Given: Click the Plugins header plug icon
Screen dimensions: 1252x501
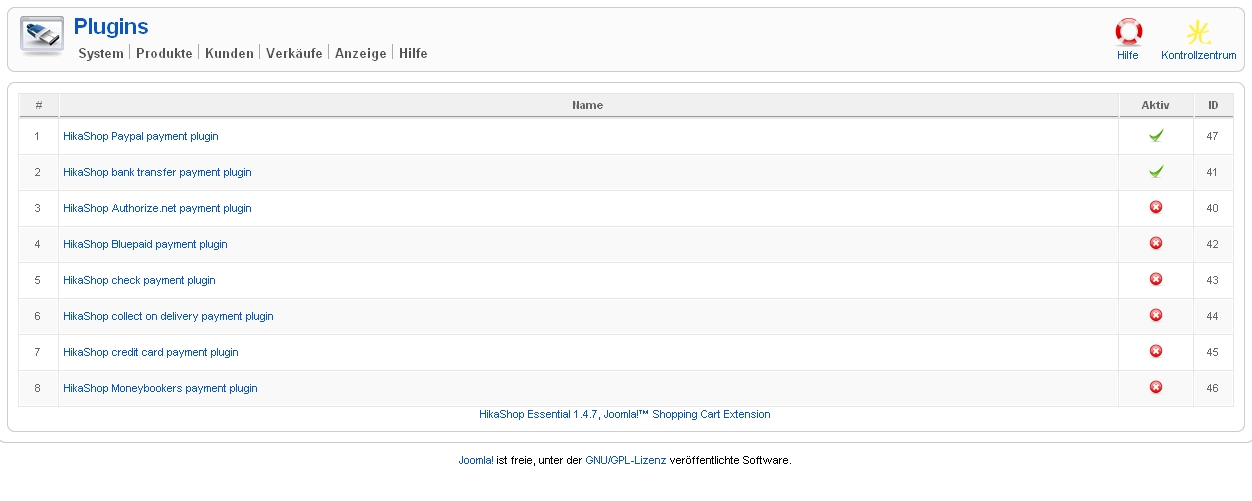Looking at the screenshot, I should (42, 36).
